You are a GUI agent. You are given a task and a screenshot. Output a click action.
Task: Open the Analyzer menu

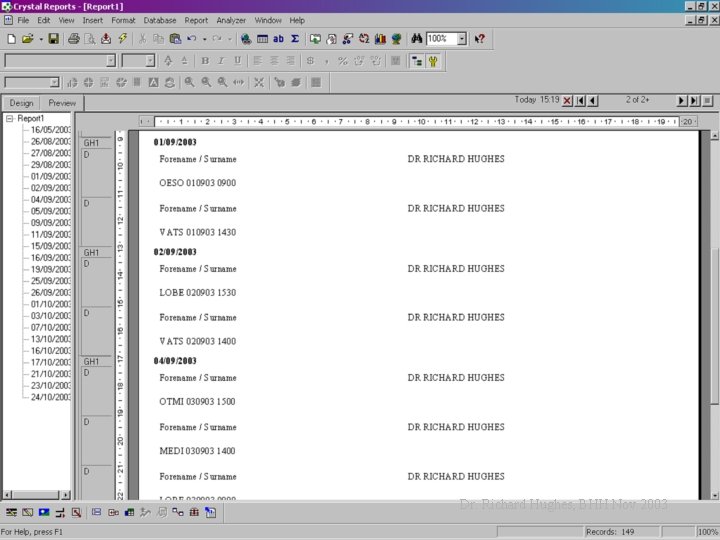[x=231, y=20]
